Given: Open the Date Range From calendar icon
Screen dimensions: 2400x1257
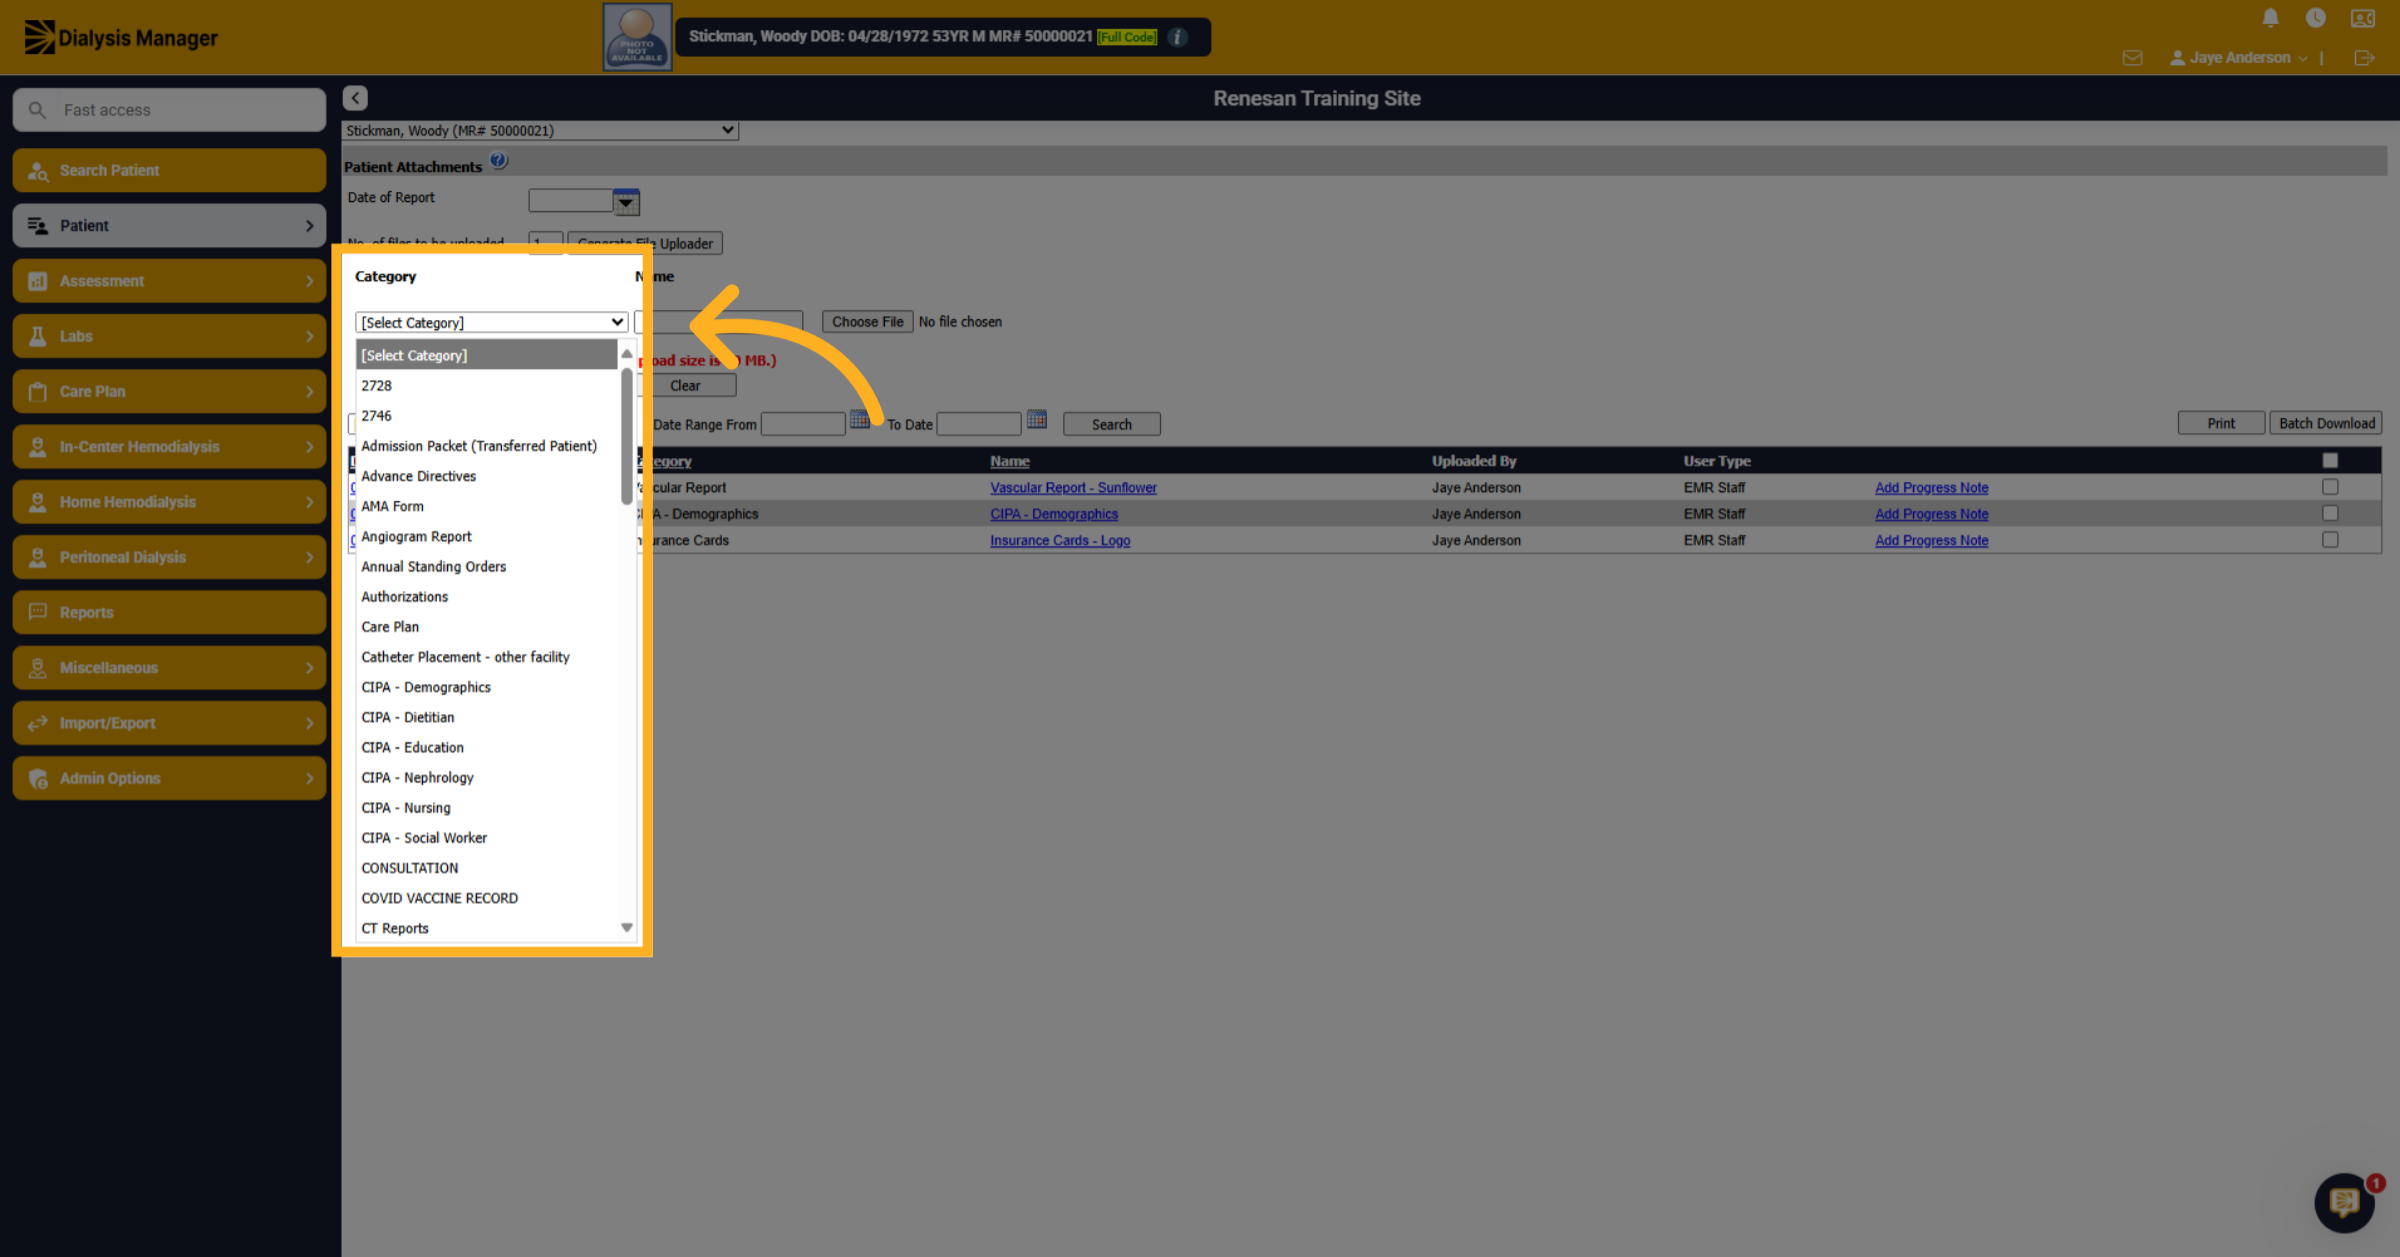Looking at the screenshot, I should 859,420.
